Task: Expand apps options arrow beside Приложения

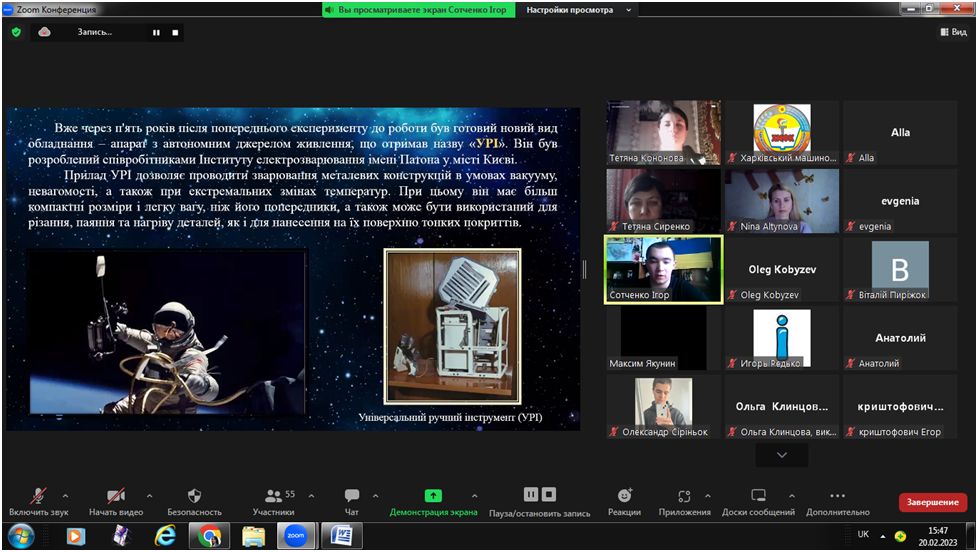Action: (707, 496)
